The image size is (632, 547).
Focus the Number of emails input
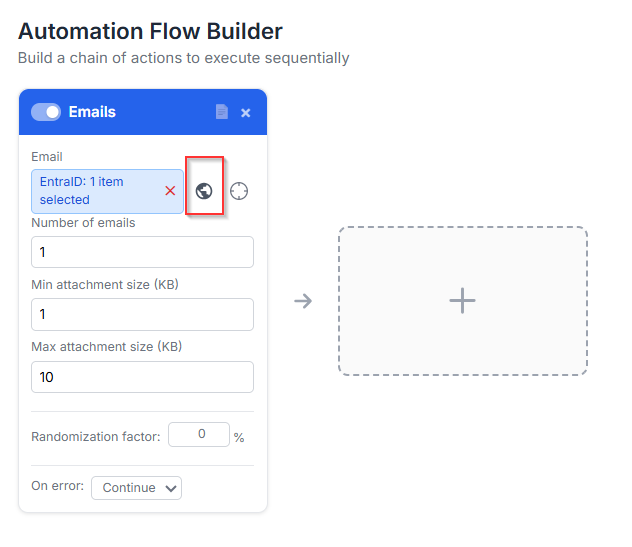pyautogui.click(x=142, y=252)
